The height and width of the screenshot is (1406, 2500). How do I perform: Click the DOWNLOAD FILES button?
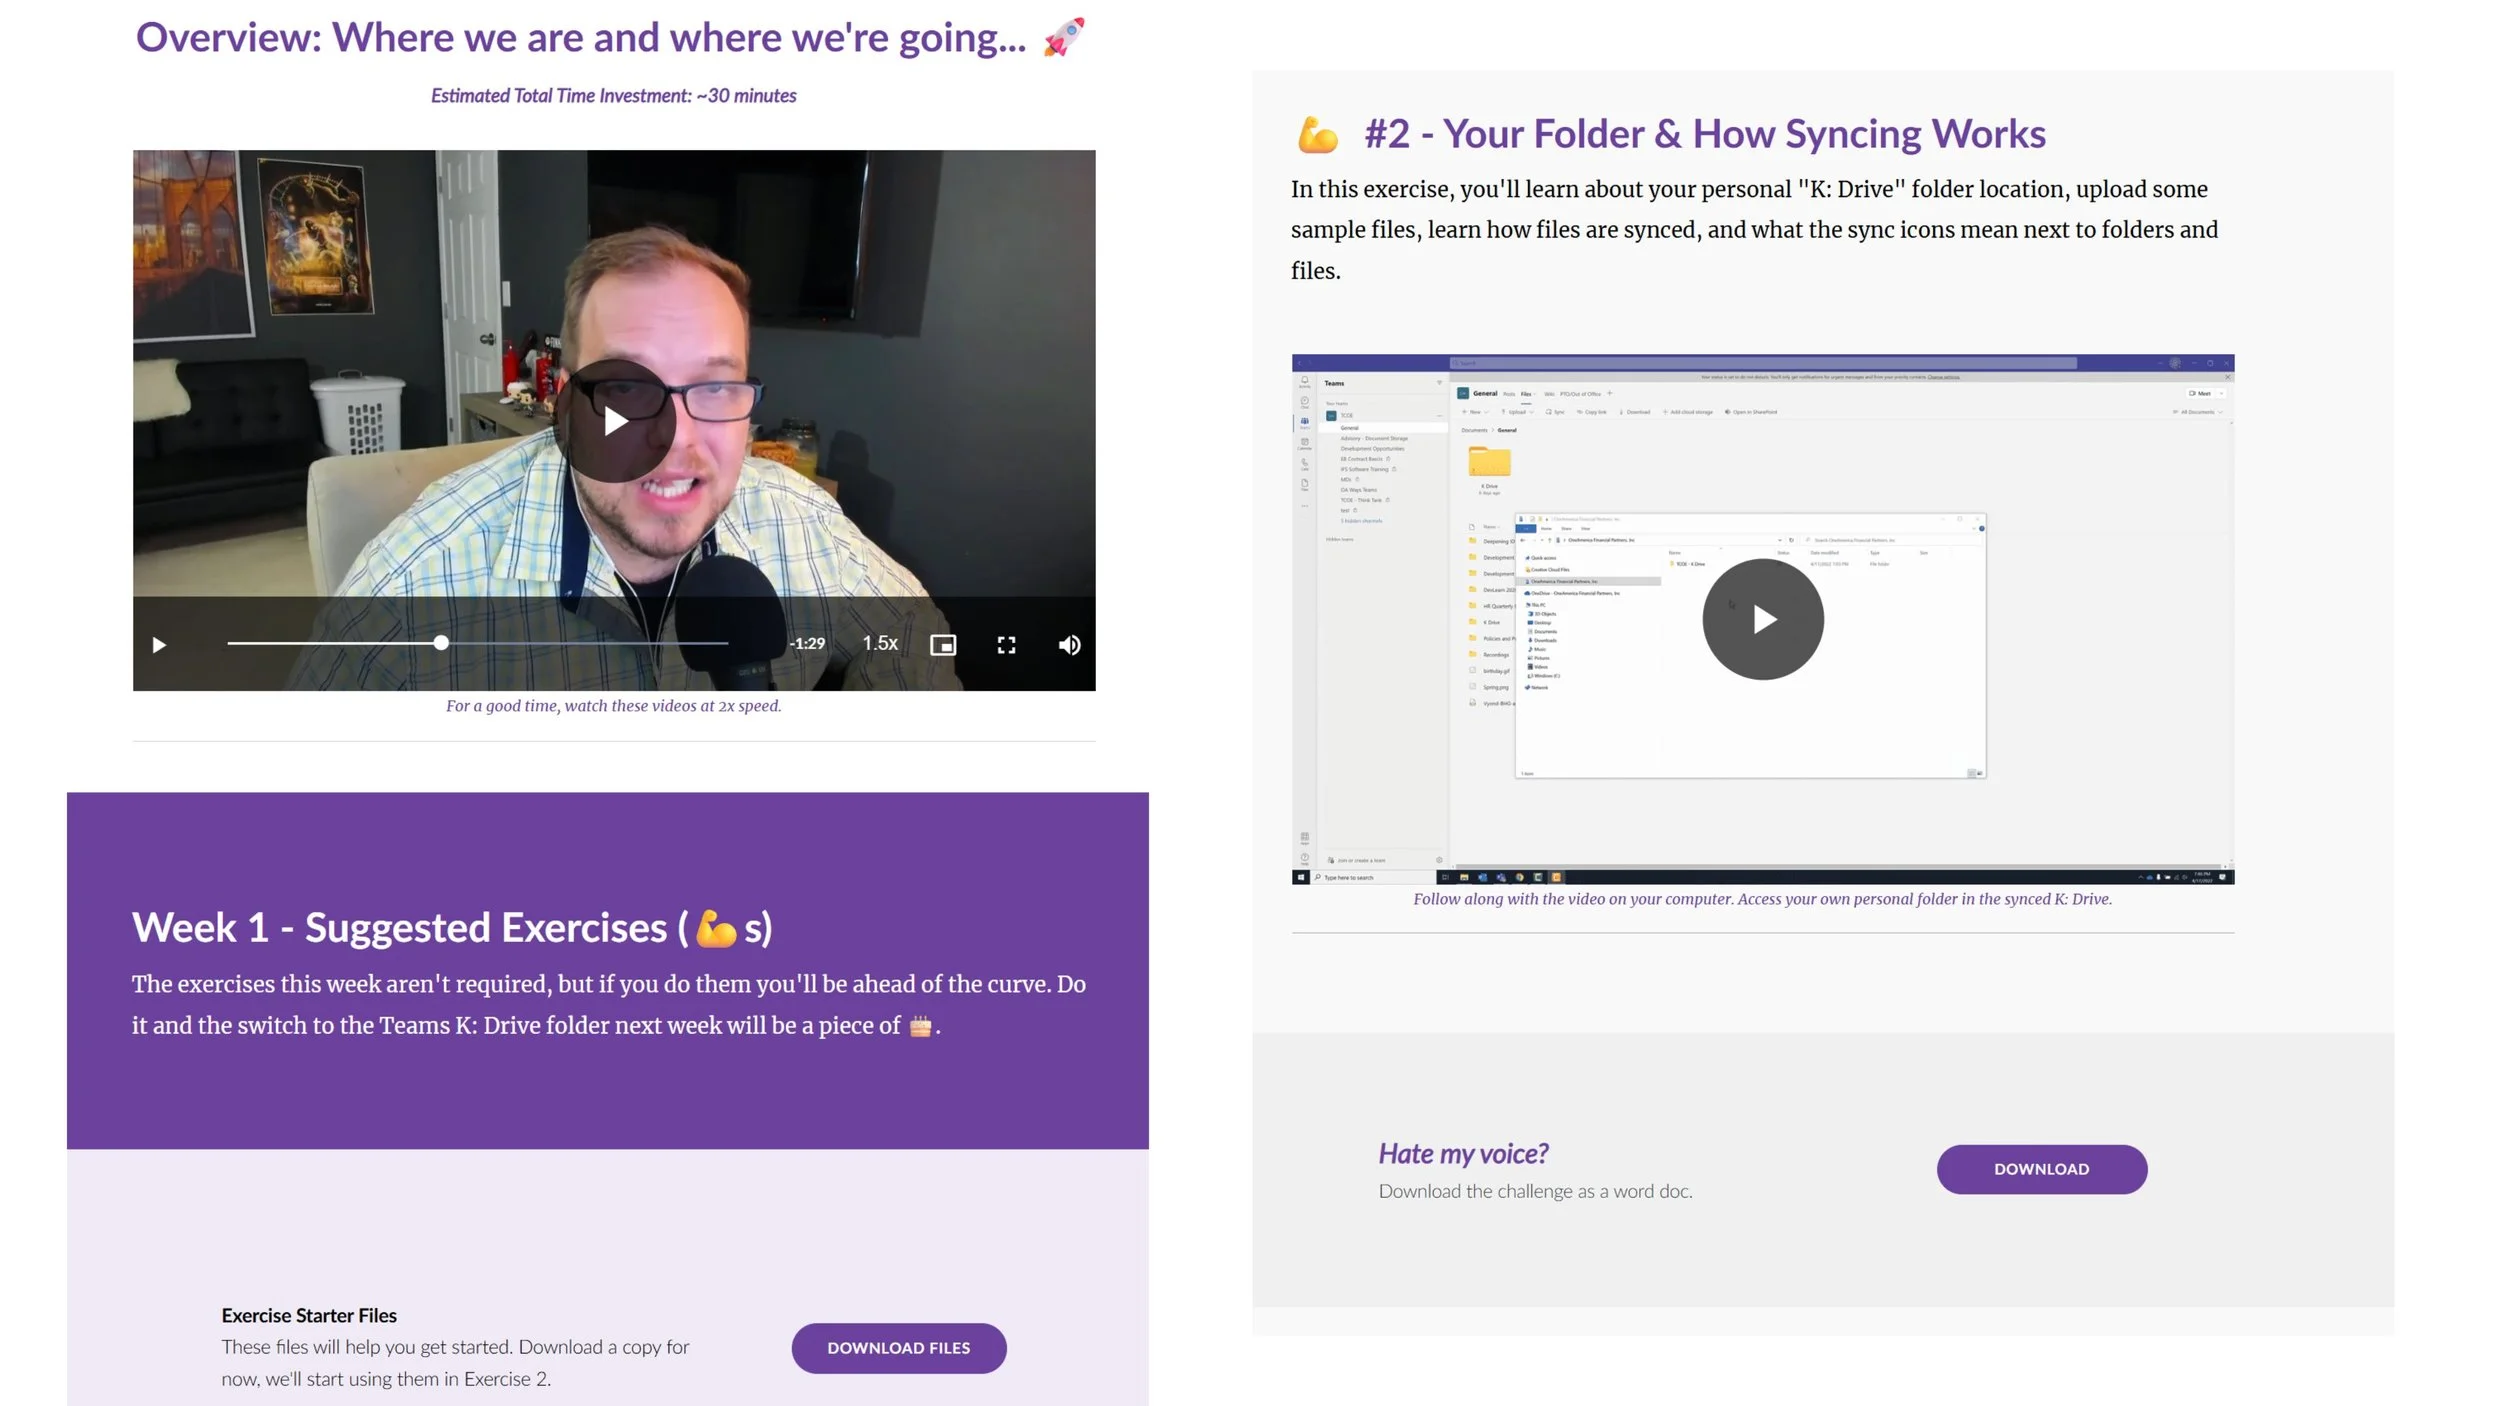[898, 1348]
